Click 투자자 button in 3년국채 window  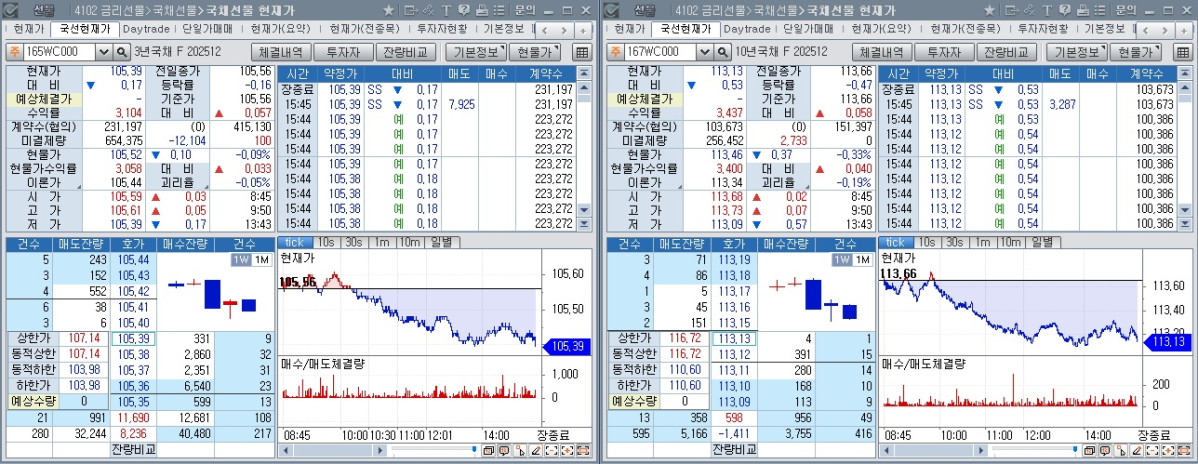[343, 52]
